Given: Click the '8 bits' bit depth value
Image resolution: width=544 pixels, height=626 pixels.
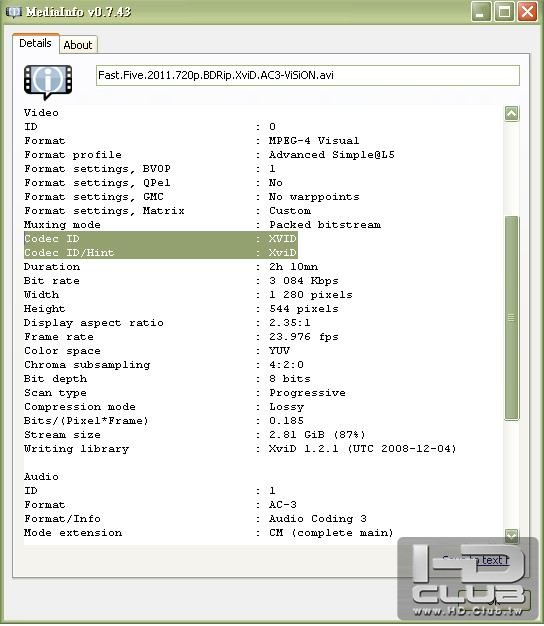Looking at the screenshot, I should click(289, 378).
